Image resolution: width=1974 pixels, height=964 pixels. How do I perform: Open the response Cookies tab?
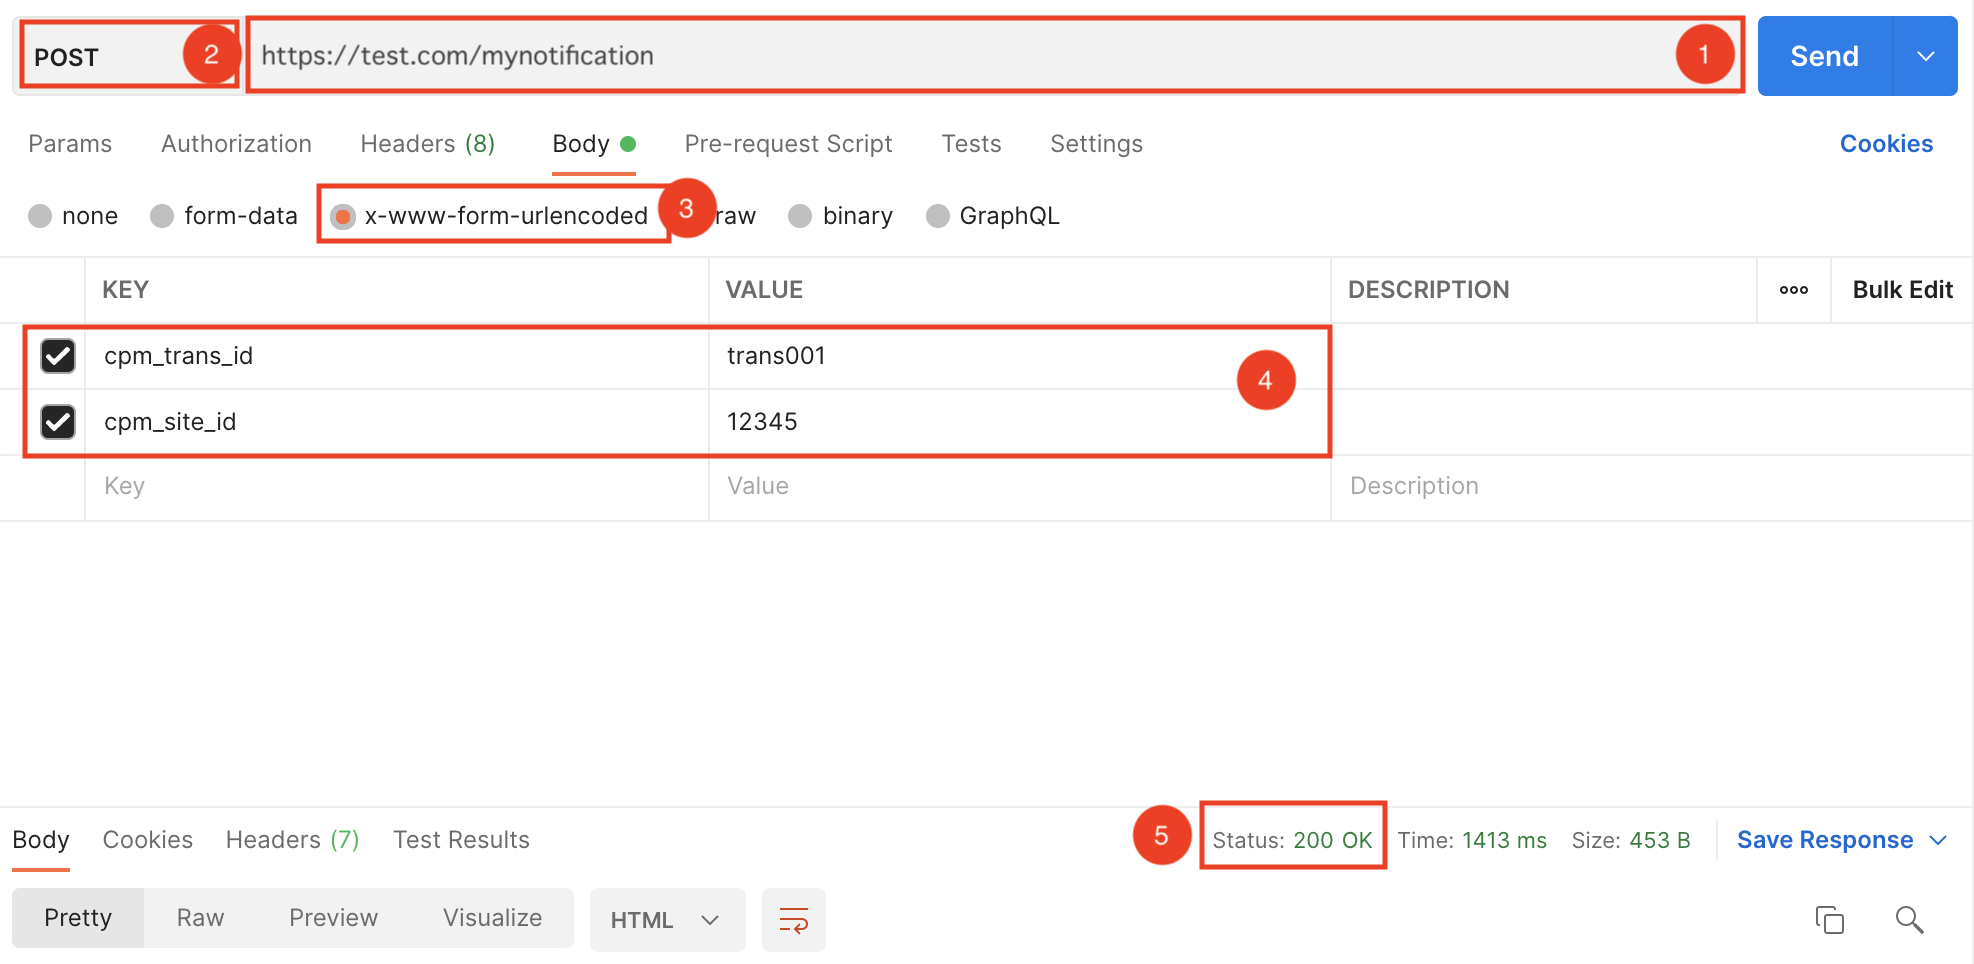click(148, 840)
